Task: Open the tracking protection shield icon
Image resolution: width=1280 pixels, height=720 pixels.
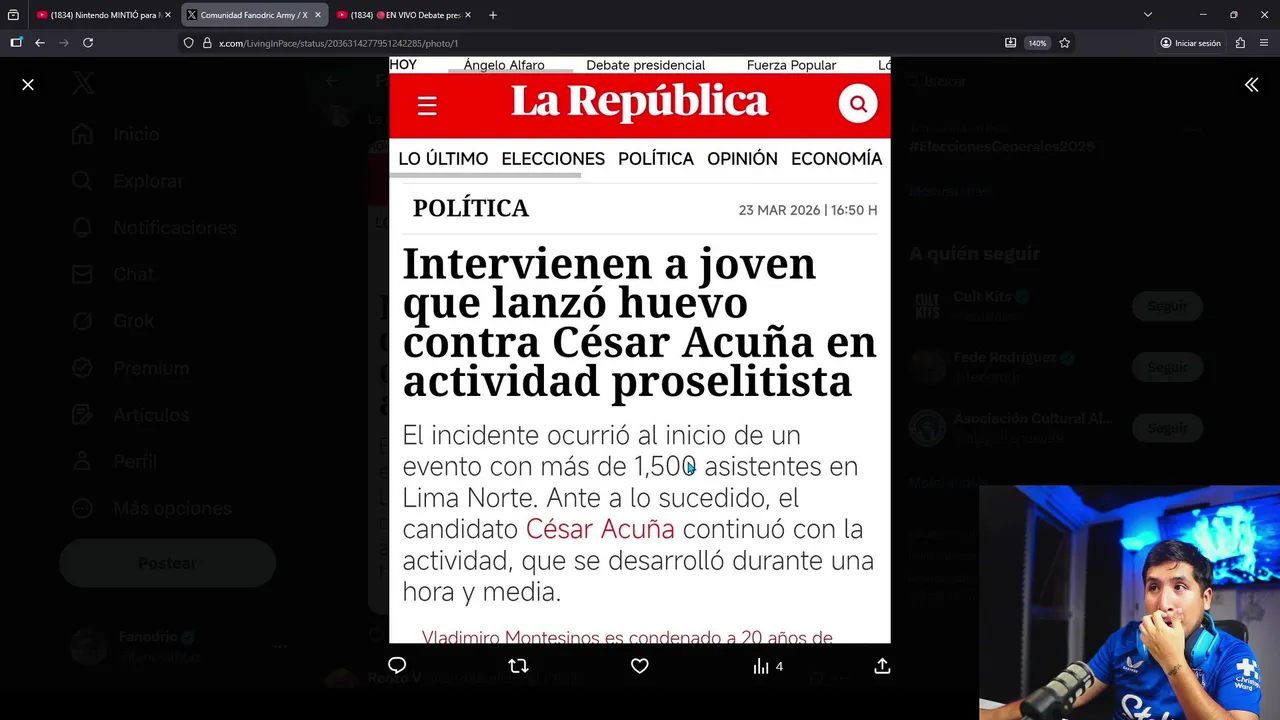Action: click(x=188, y=43)
